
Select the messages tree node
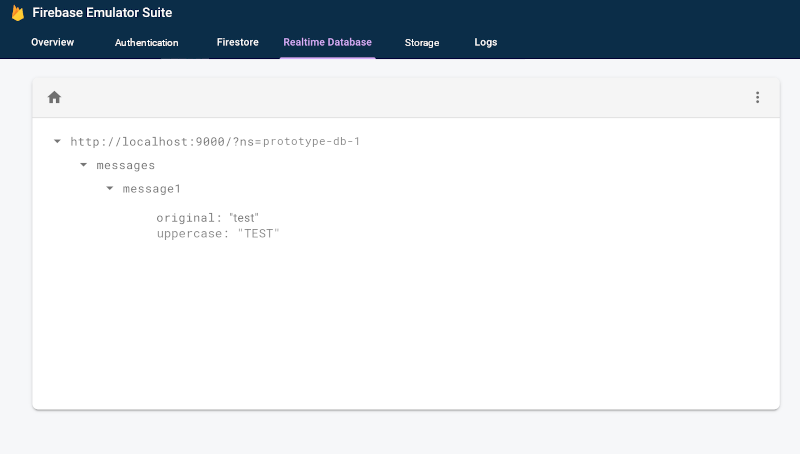125,165
